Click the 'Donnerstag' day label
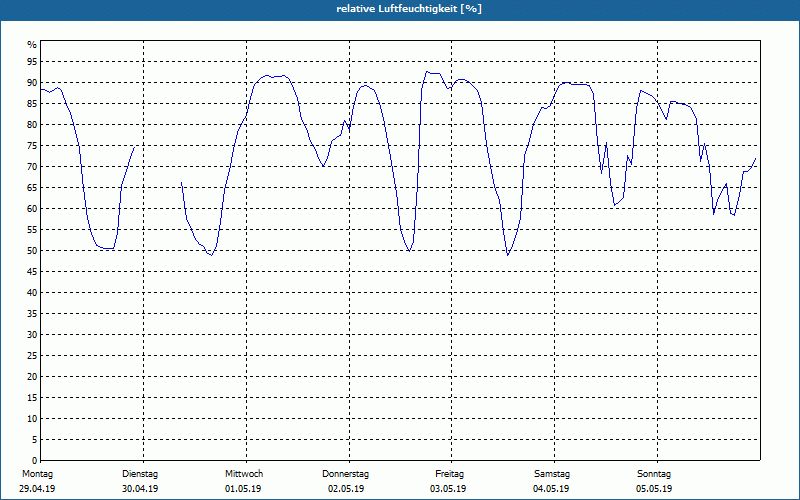This screenshot has height=500, width=800. [345, 474]
